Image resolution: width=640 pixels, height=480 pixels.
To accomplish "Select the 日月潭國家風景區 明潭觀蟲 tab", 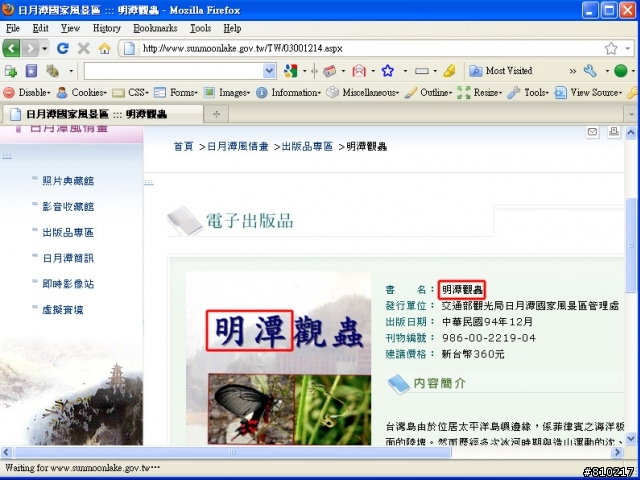I will [x=102, y=114].
